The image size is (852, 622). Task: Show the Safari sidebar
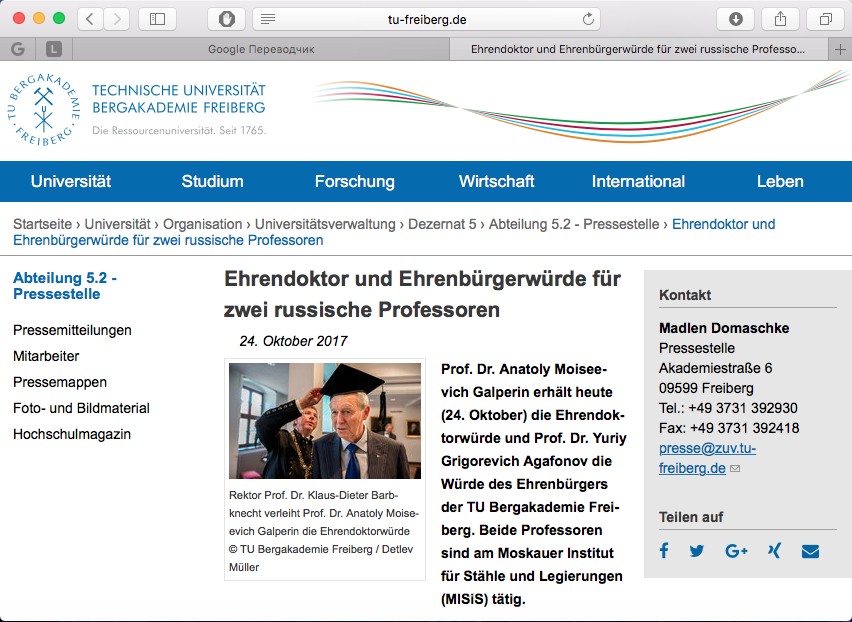coord(157,19)
